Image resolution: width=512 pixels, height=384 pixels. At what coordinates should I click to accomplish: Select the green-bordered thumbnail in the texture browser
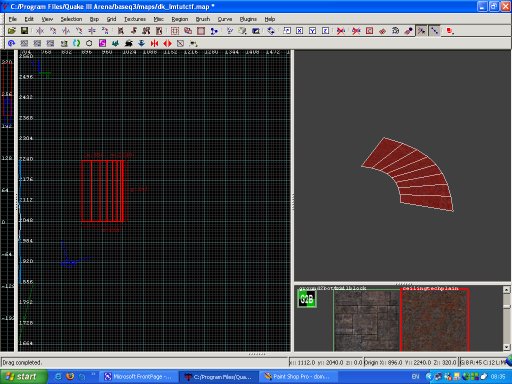(307, 299)
